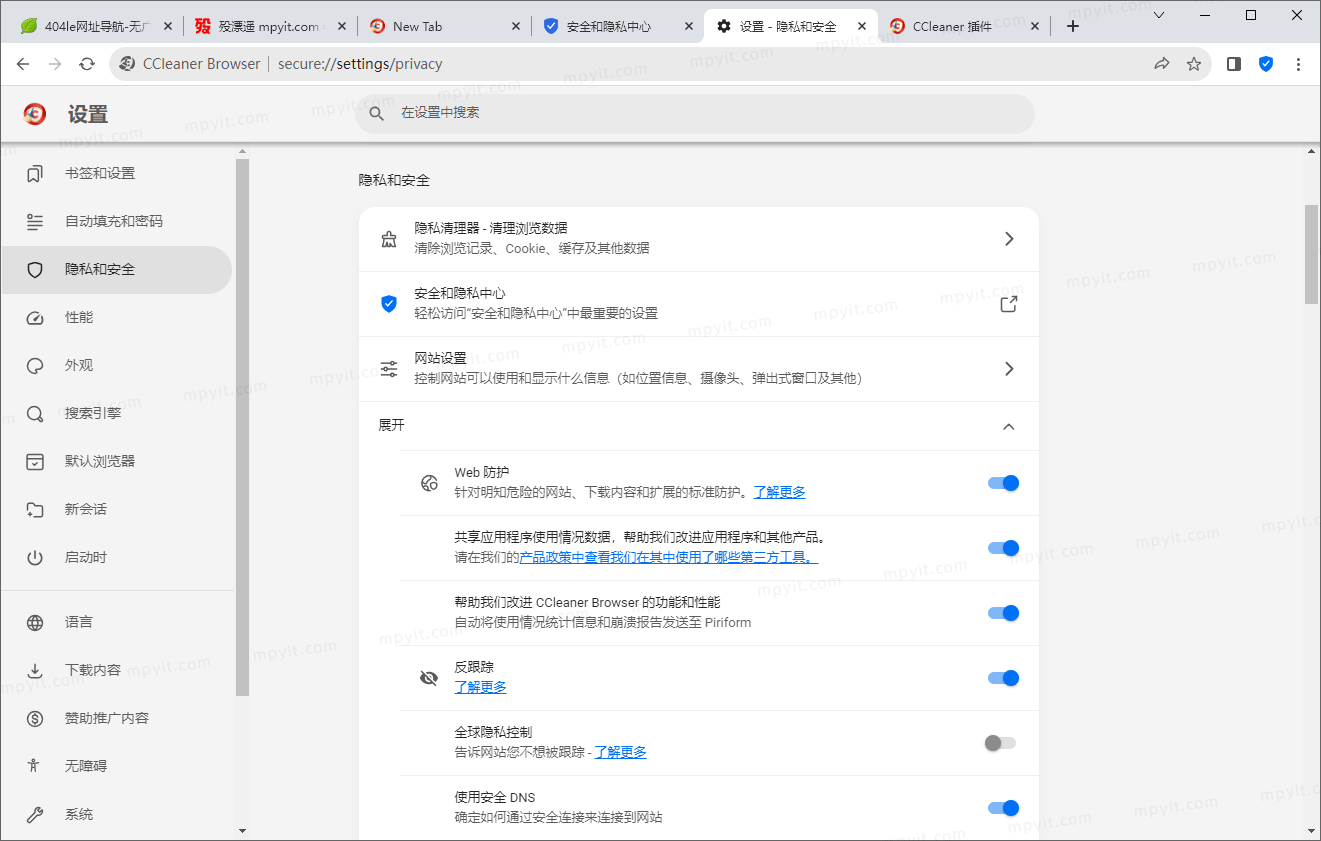This screenshot has height=841, width=1321.
Task: Toggle 帮助我们改进 CCleaner Browser switch
Action: coord(1003,613)
